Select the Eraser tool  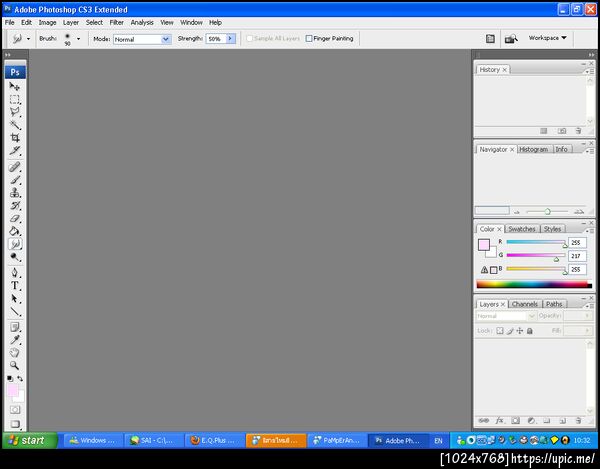[15, 218]
